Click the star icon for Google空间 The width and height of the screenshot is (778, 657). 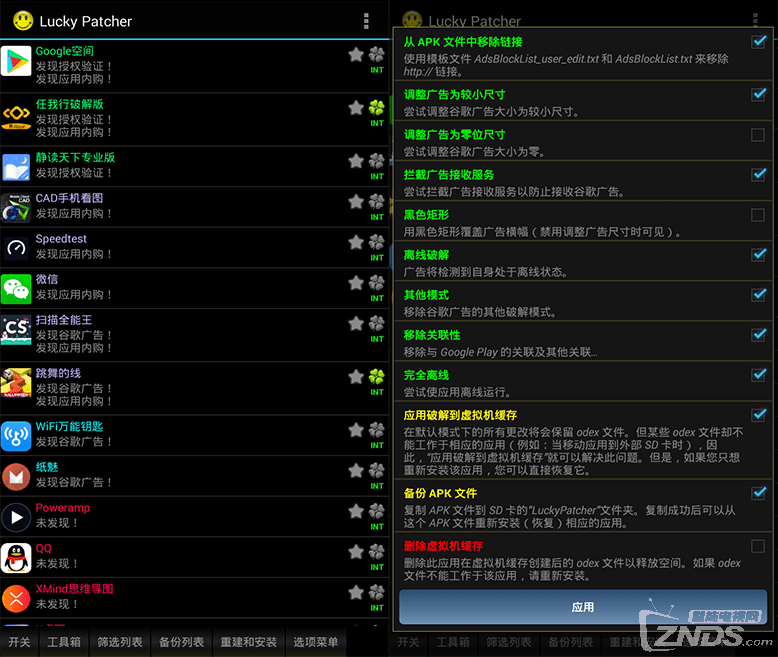tap(356, 54)
